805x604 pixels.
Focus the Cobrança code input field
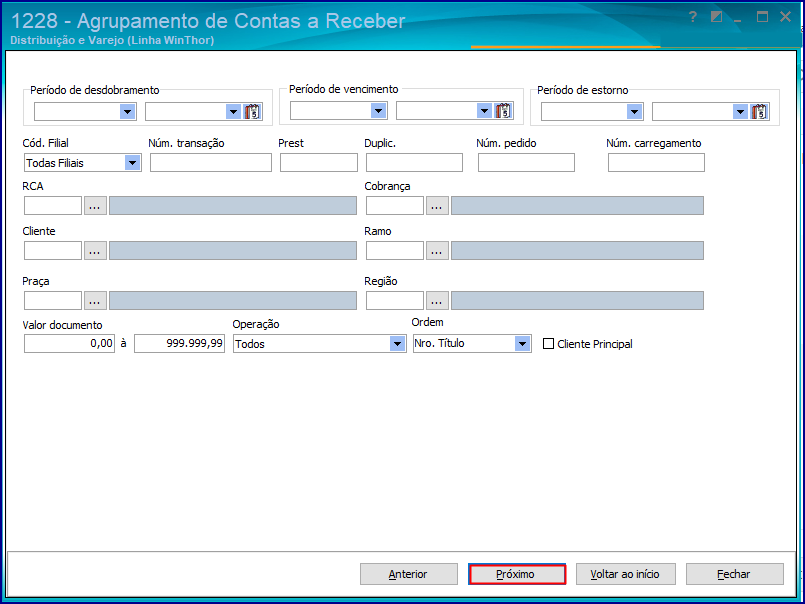click(x=395, y=206)
